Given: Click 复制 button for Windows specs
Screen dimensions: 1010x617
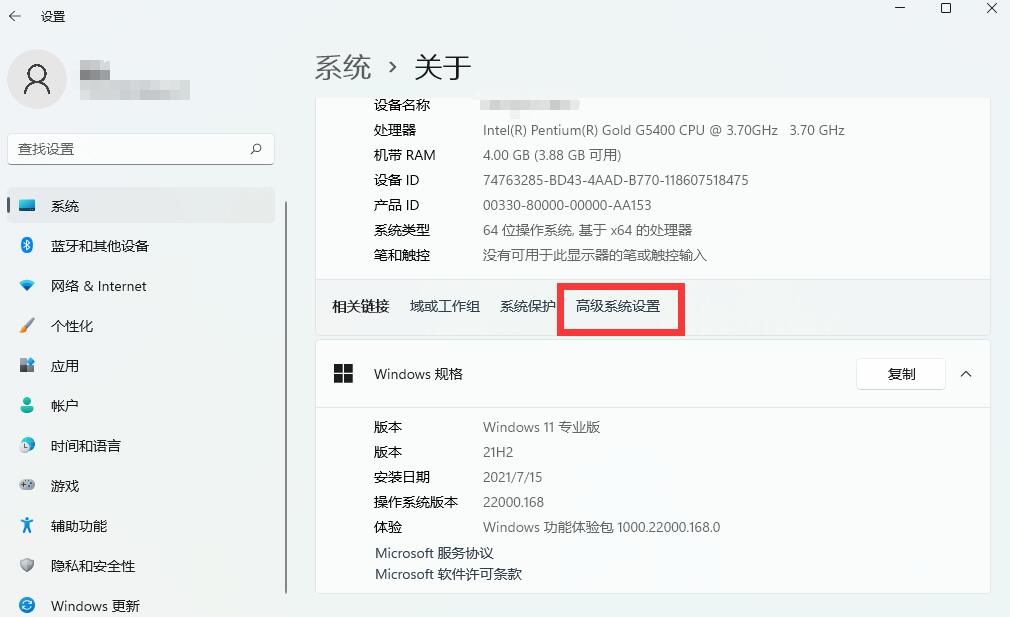Looking at the screenshot, I should 900,374.
